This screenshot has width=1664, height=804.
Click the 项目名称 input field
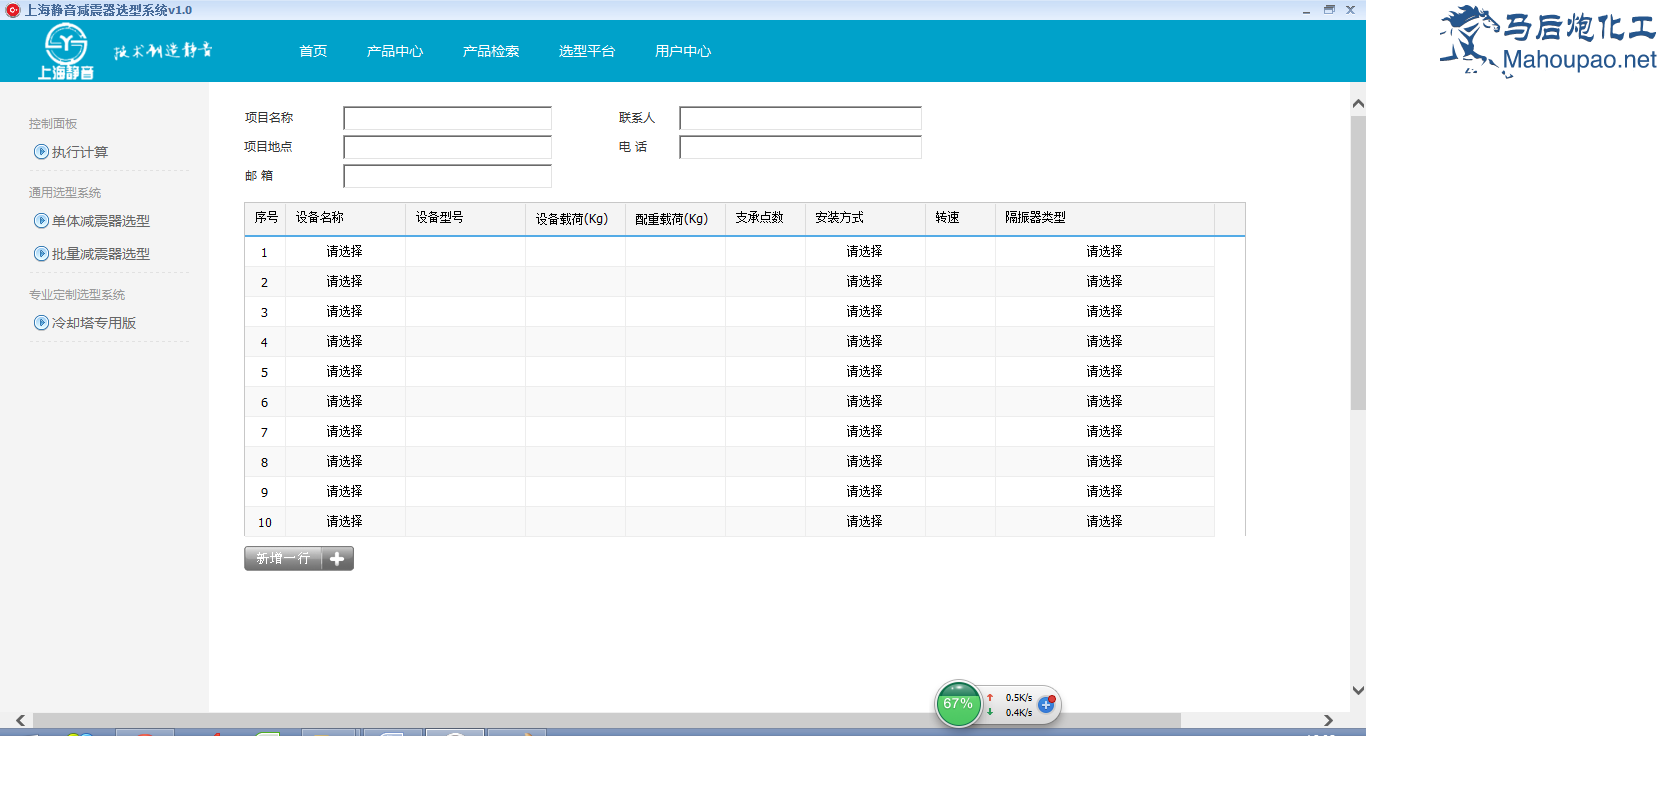click(447, 118)
